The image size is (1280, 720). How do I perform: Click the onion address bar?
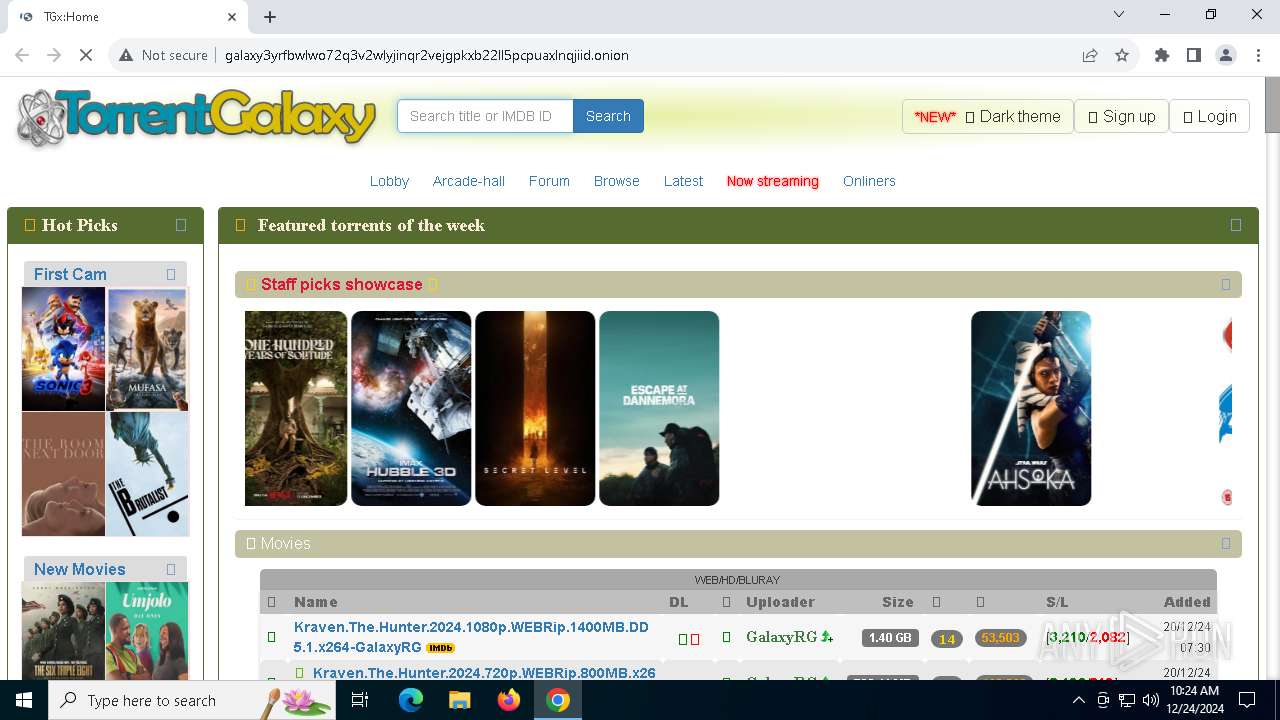click(x=427, y=55)
